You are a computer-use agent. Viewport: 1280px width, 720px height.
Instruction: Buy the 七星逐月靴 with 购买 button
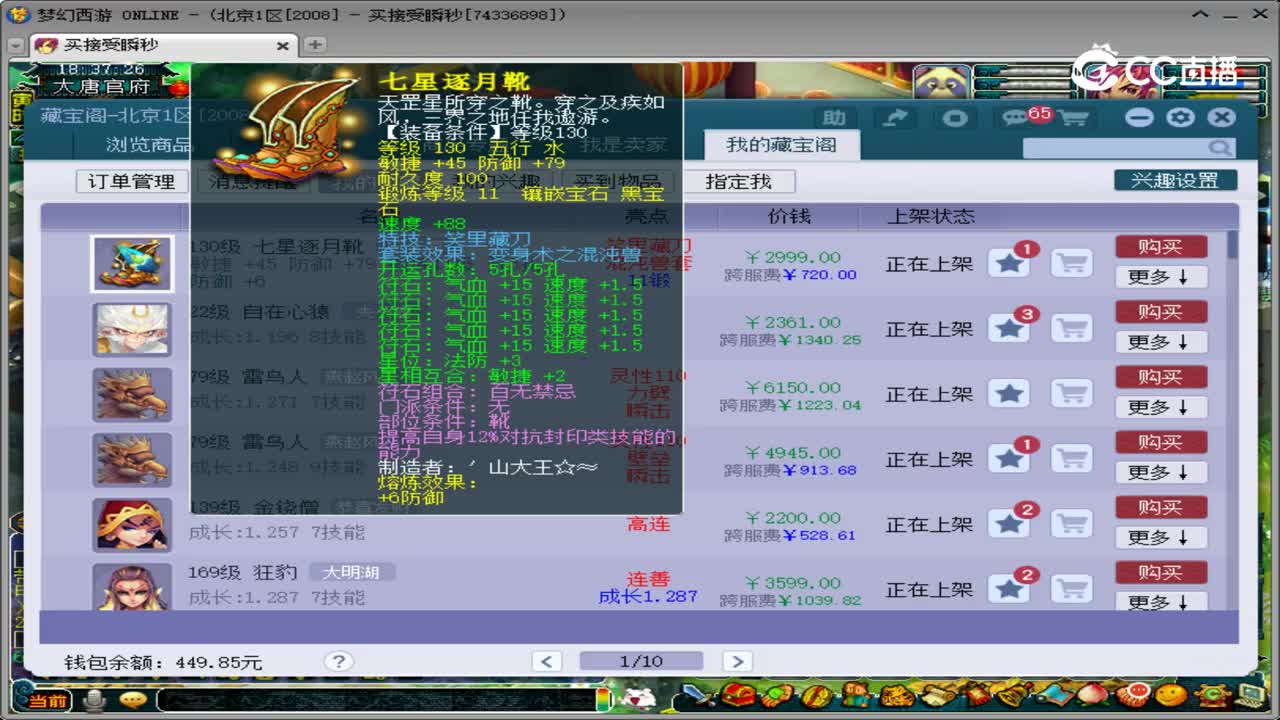click(1161, 247)
